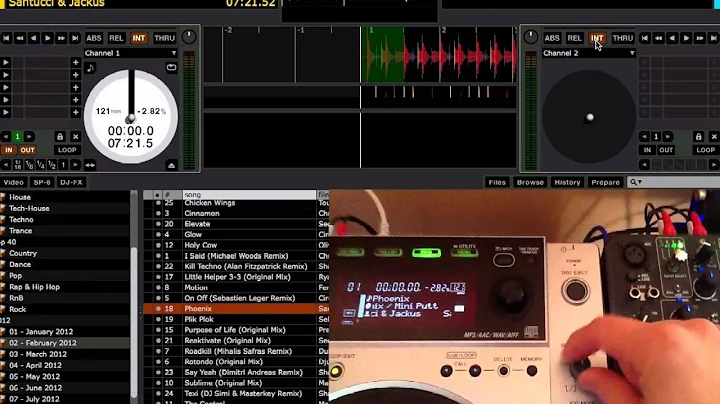Rewind the Channel 1 deck
This screenshot has height=404, width=720.
(x=20, y=38)
